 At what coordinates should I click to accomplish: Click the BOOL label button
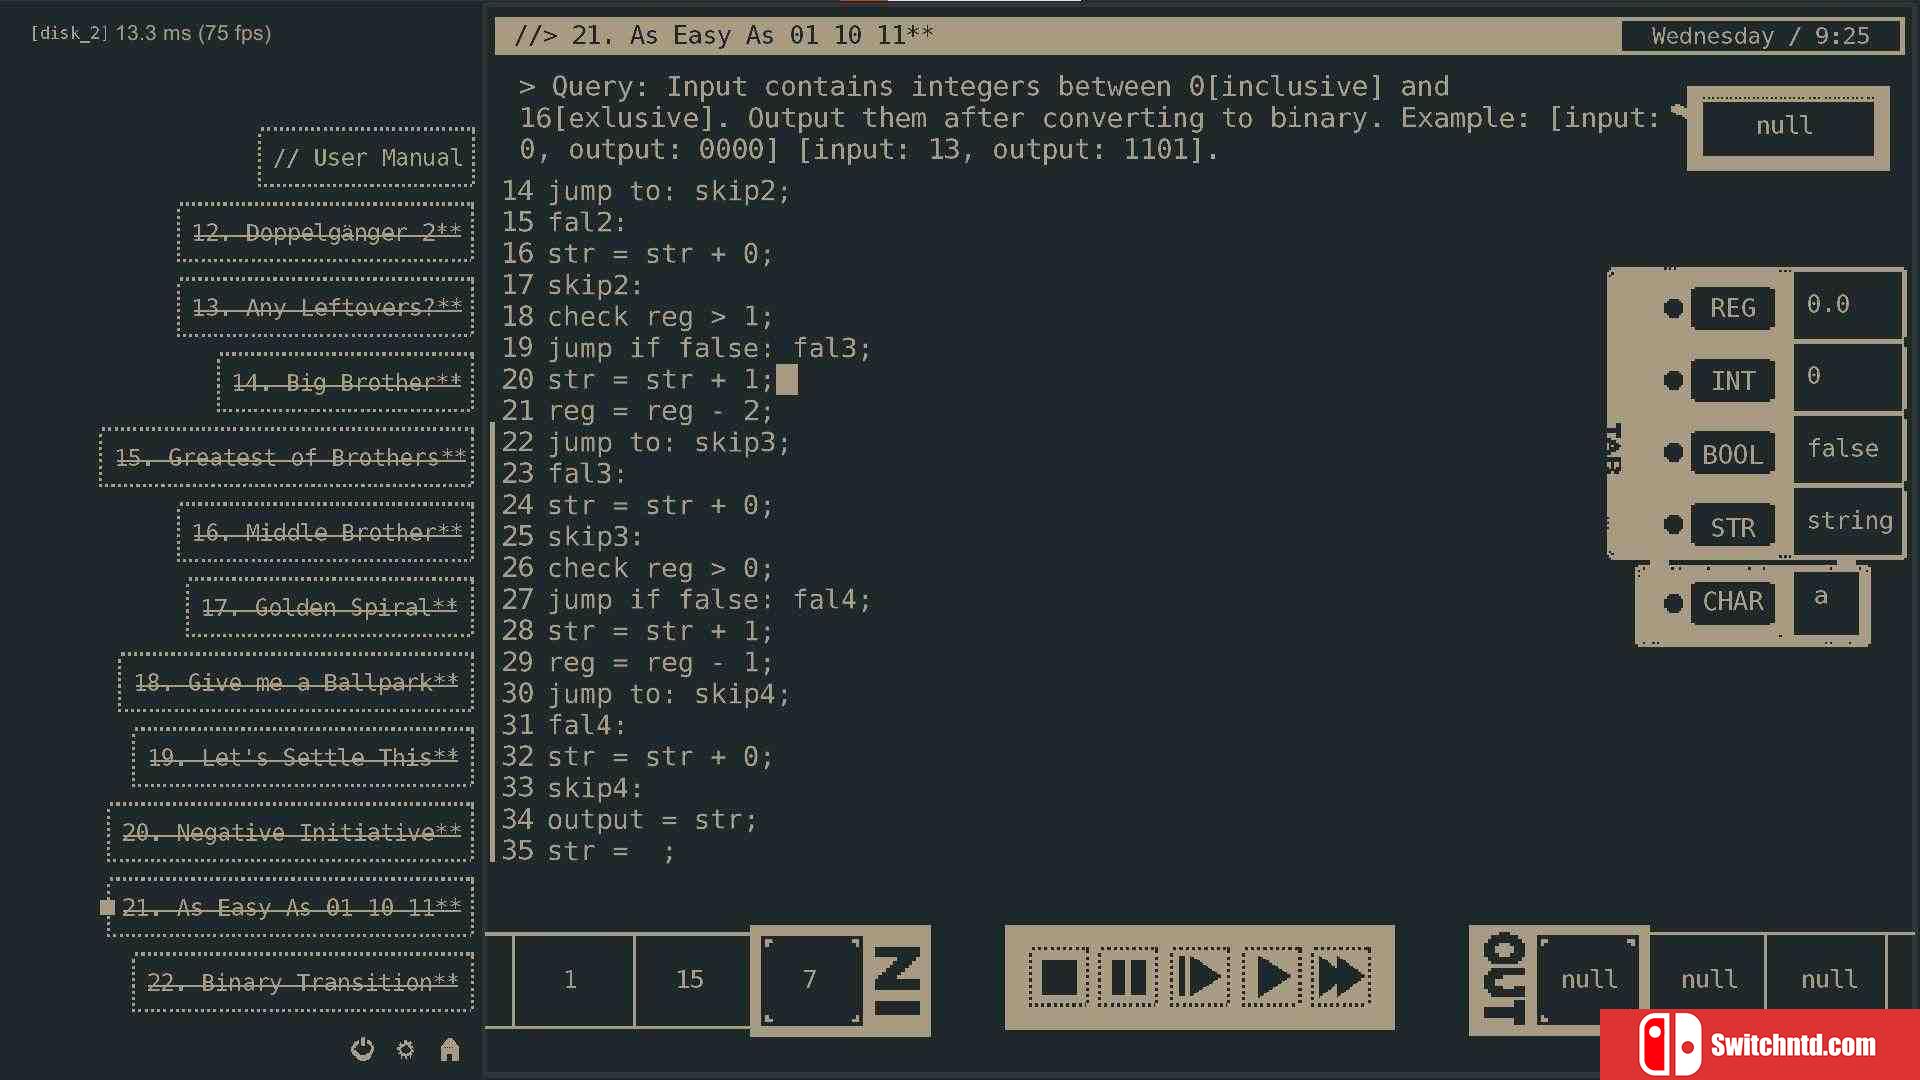pyautogui.click(x=1733, y=453)
